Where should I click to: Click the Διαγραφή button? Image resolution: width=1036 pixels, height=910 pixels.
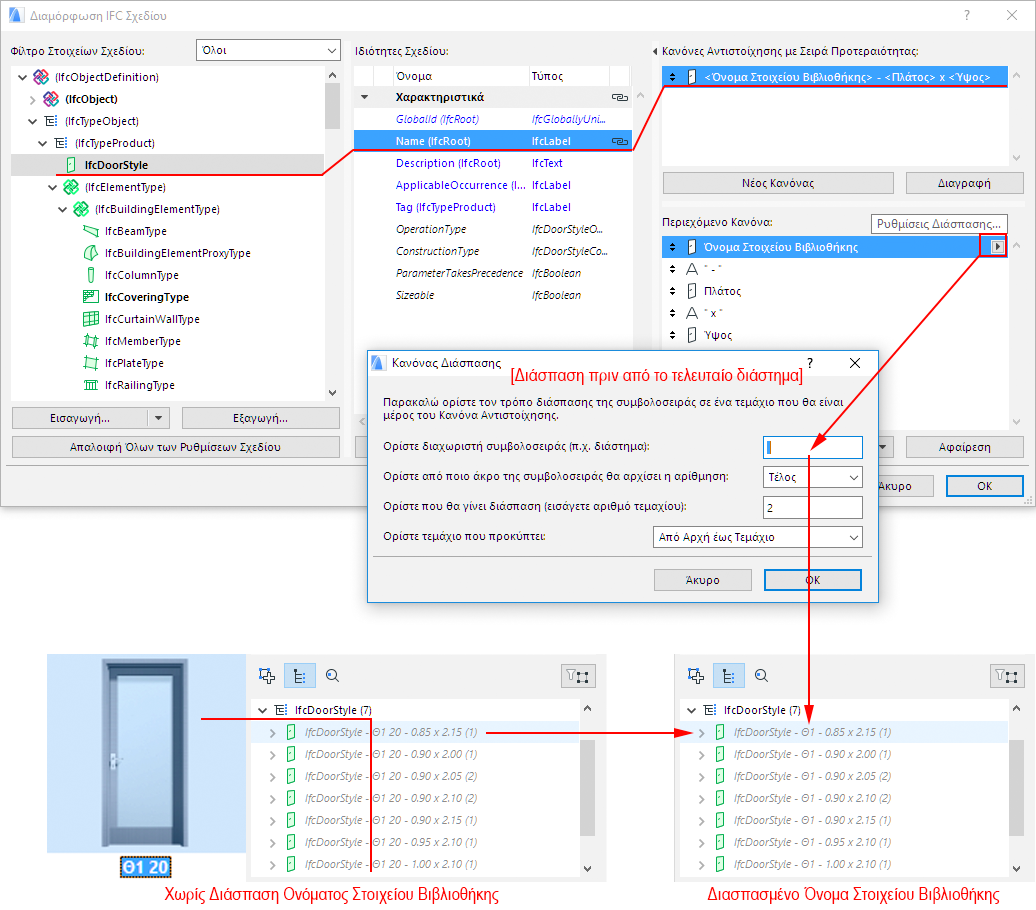point(964,183)
